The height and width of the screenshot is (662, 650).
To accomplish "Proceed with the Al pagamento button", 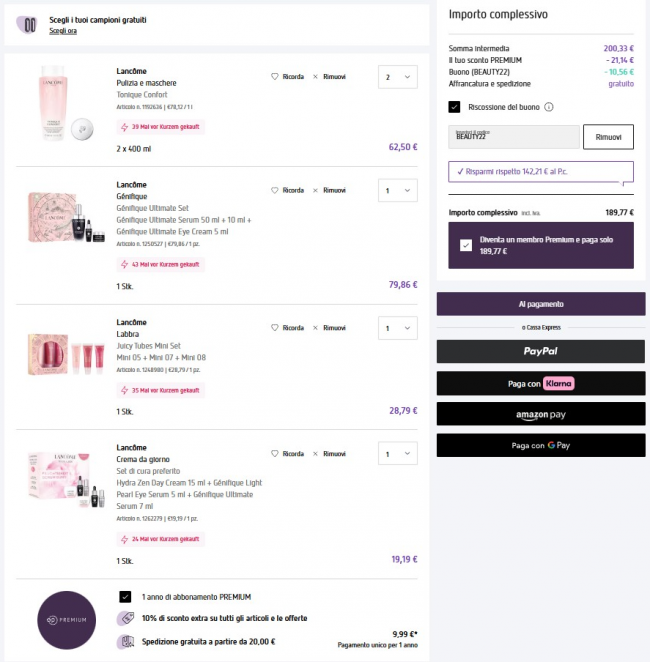I will (541, 304).
